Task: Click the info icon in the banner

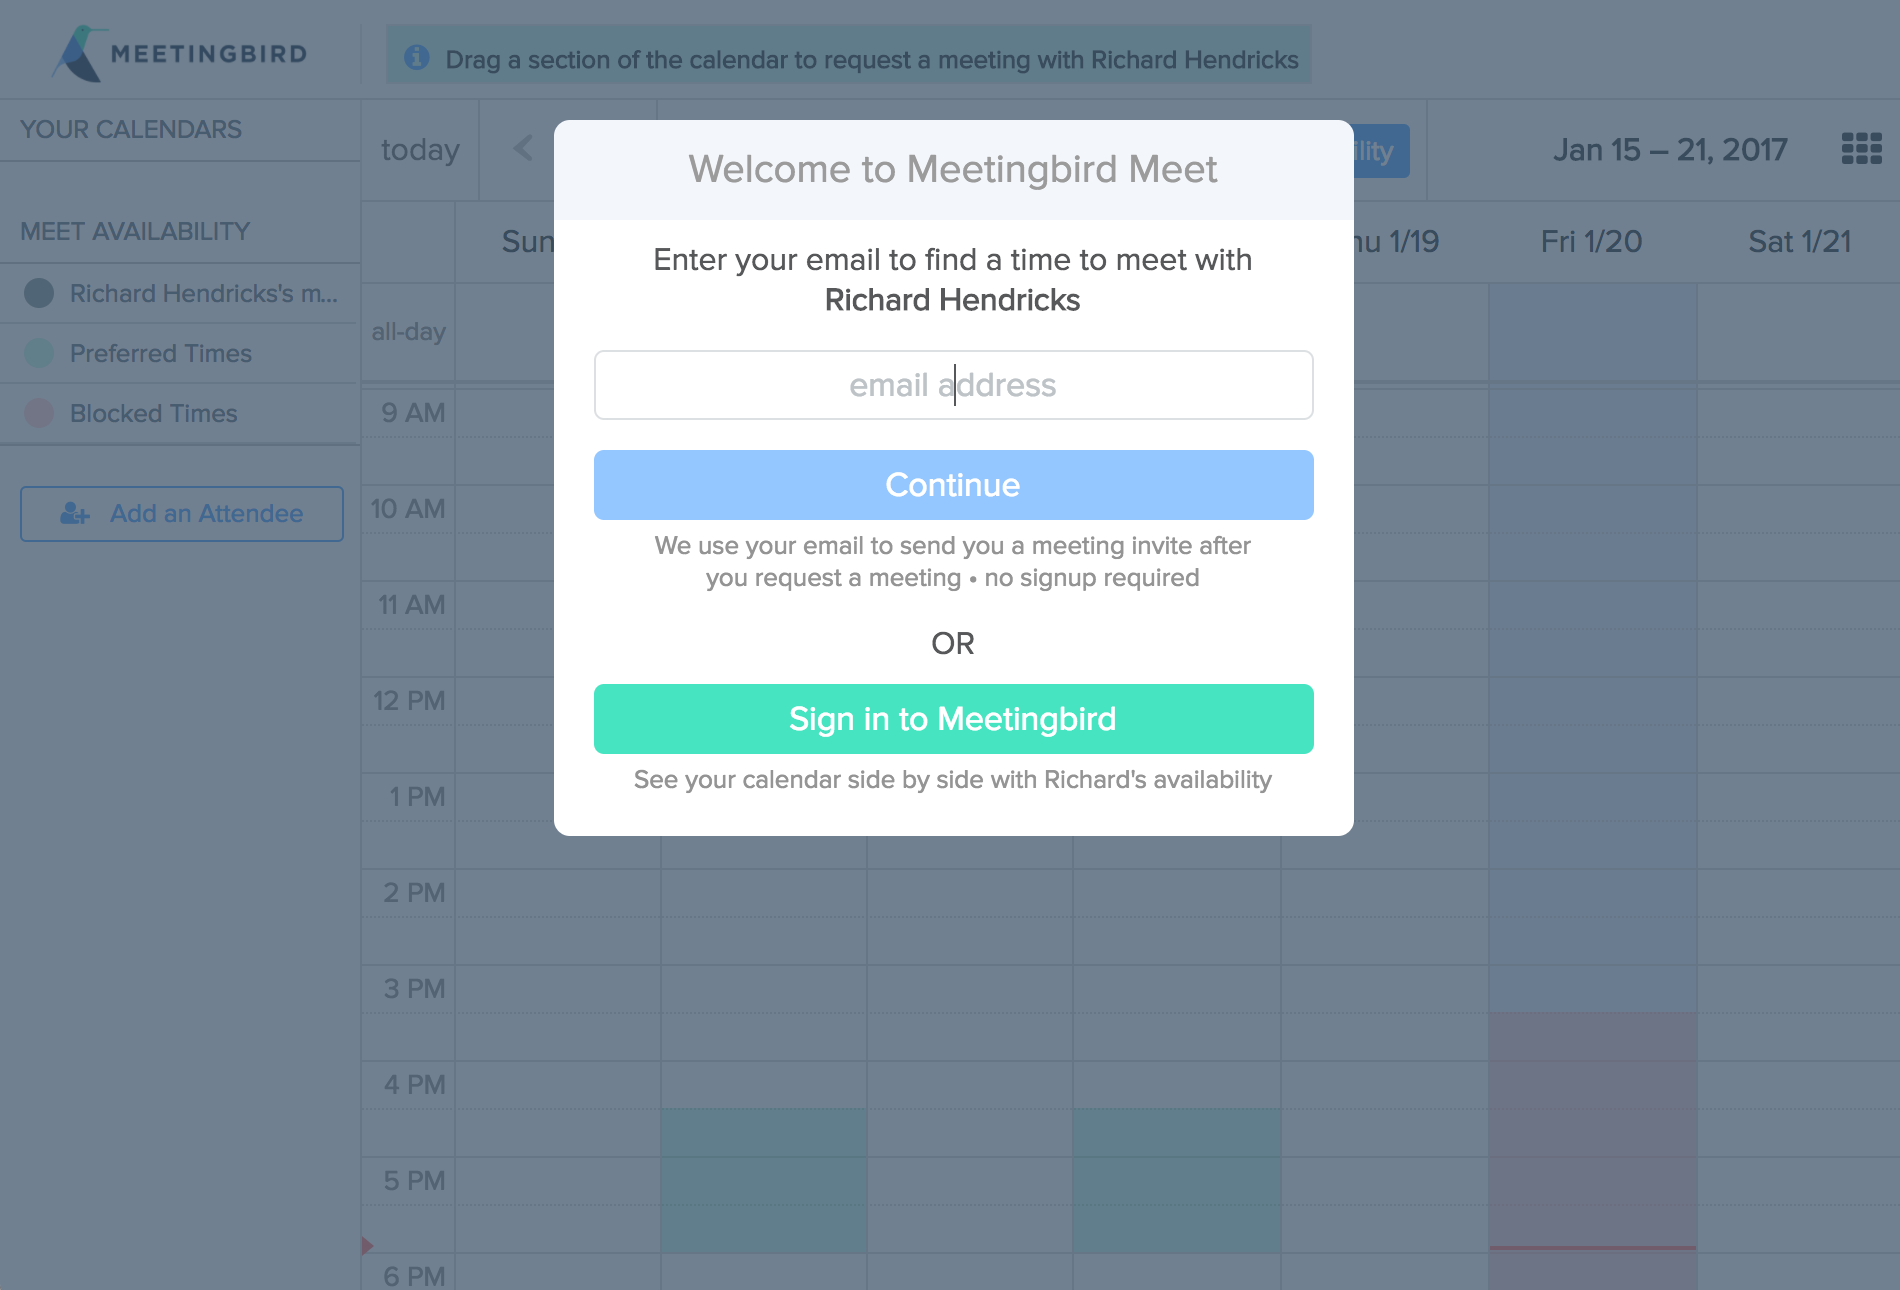Action: [x=416, y=58]
